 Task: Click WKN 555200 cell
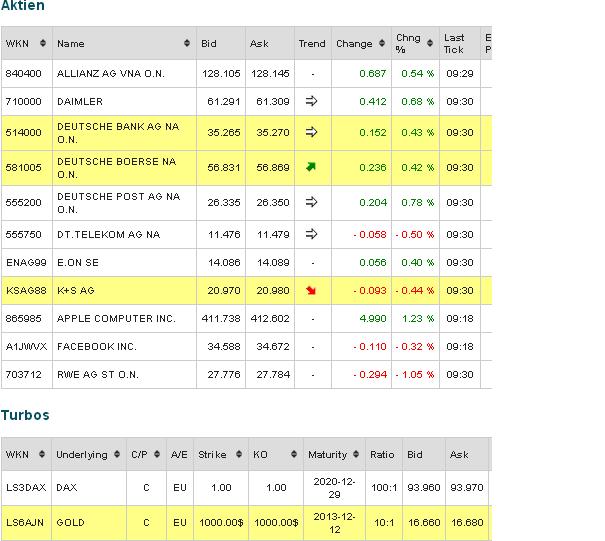(x=24, y=203)
